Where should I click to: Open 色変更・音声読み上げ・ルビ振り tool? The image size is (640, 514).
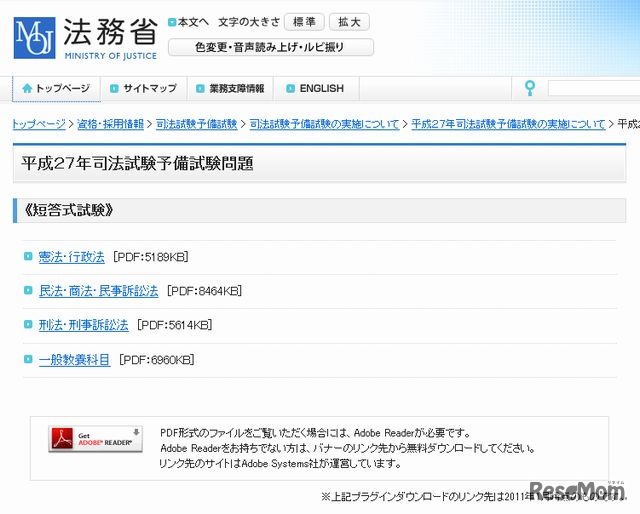(x=271, y=47)
